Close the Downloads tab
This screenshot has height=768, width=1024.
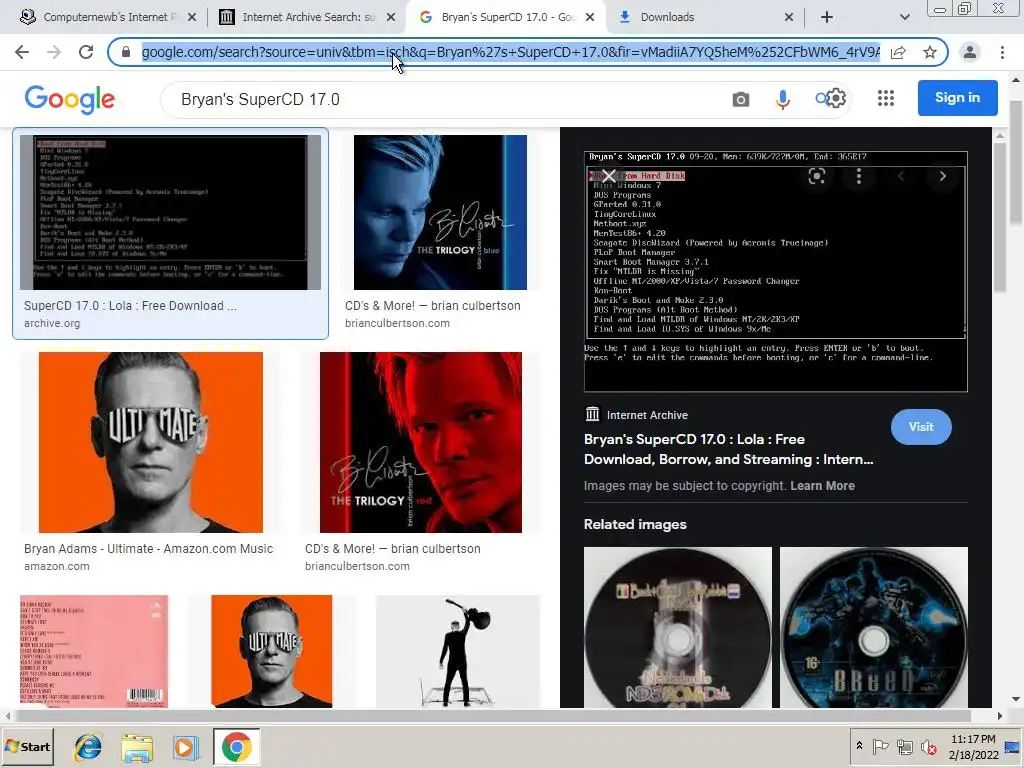[789, 17]
